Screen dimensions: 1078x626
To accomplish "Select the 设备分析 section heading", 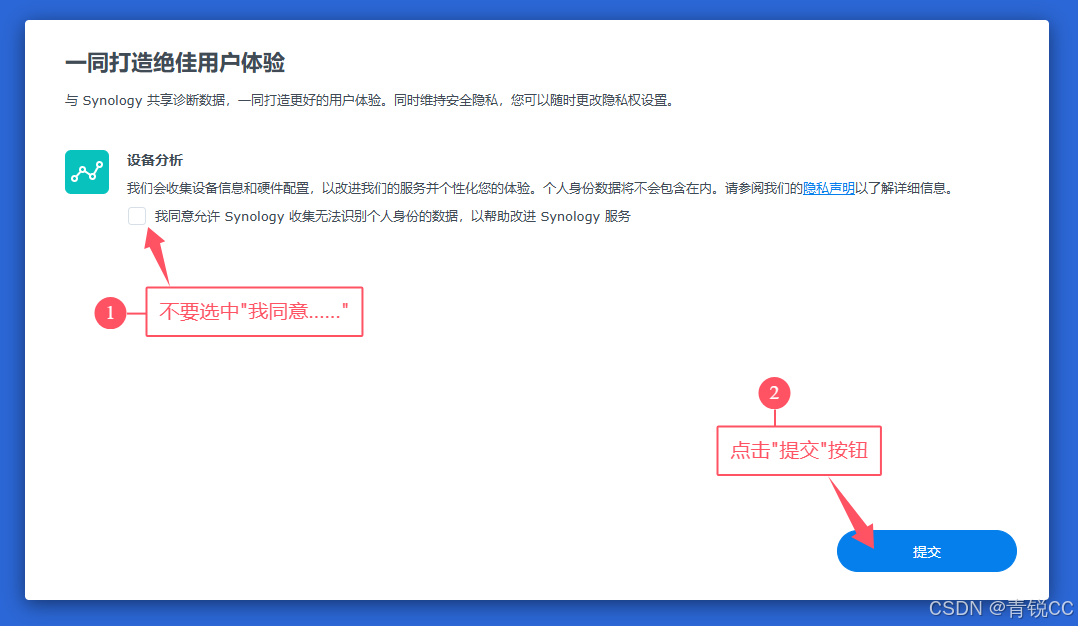I will click(155, 160).
